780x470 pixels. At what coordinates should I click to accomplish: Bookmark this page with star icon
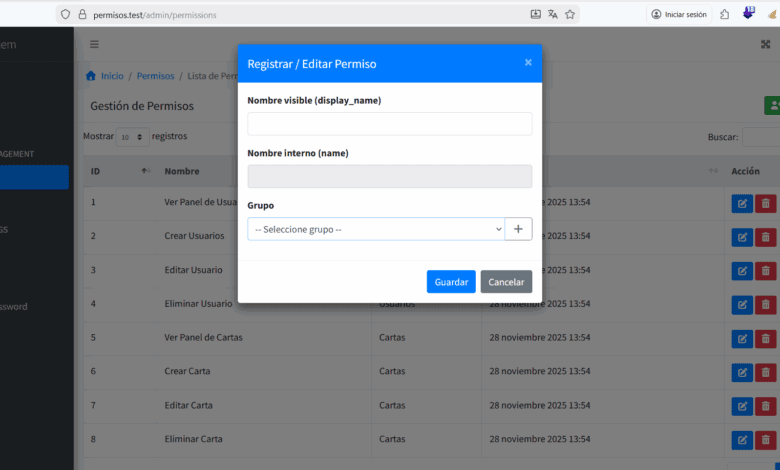pyautogui.click(x=570, y=14)
